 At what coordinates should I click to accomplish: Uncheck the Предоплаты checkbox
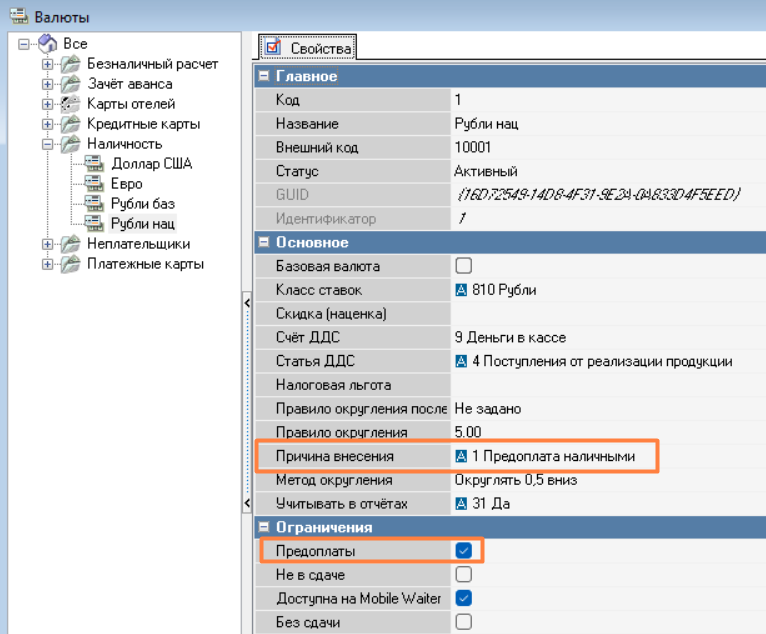tap(463, 551)
